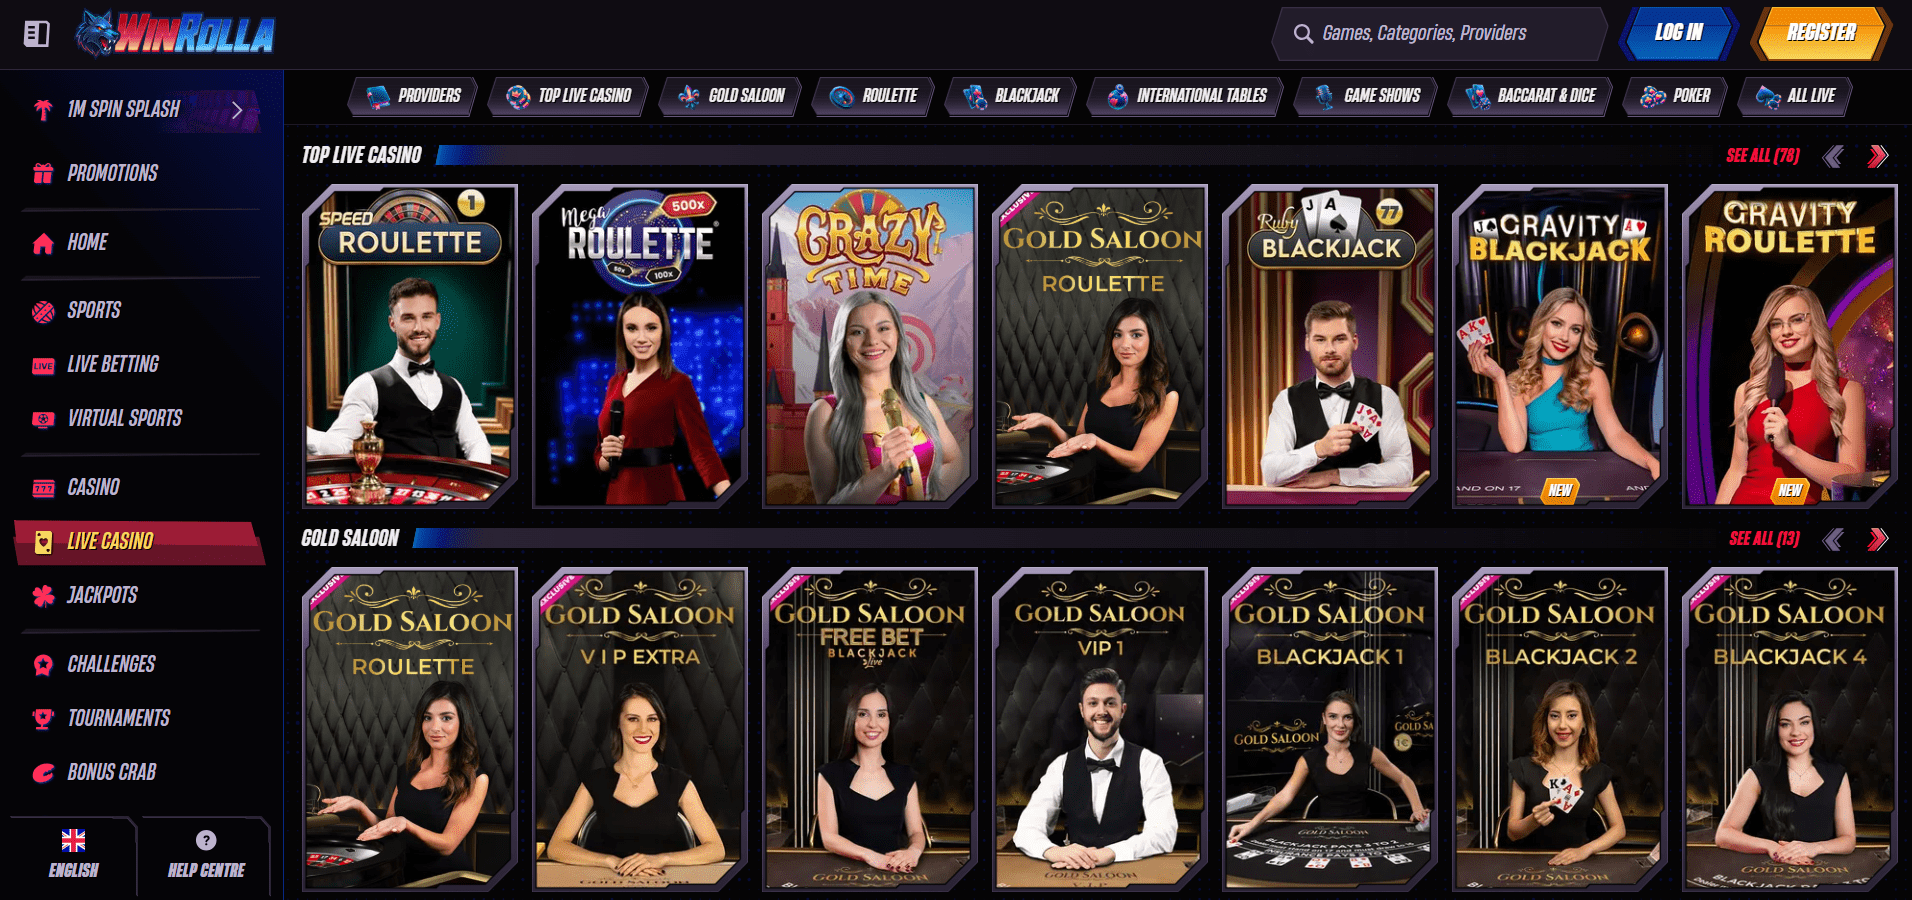Advance Gold Saloon carousel with right arrow
Screen dimensions: 1912x900
1878,540
